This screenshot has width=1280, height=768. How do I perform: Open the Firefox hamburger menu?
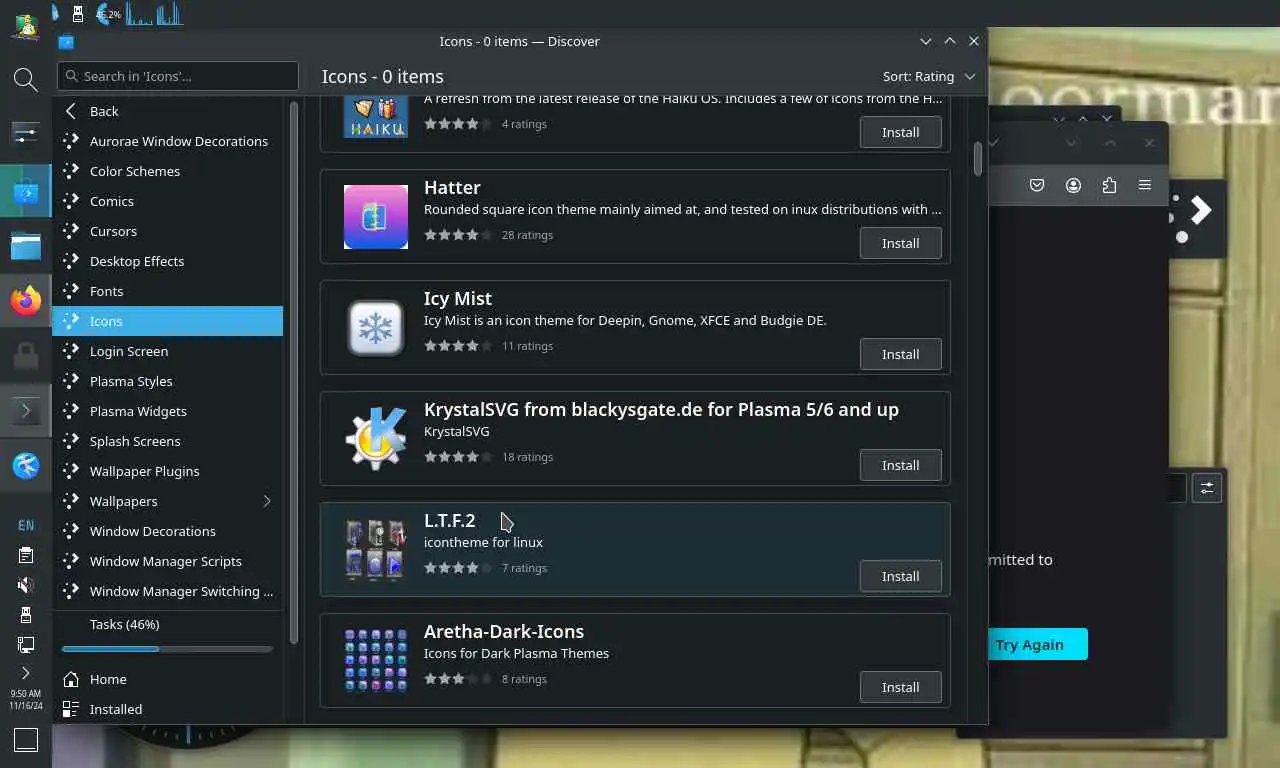point(1145,185)
